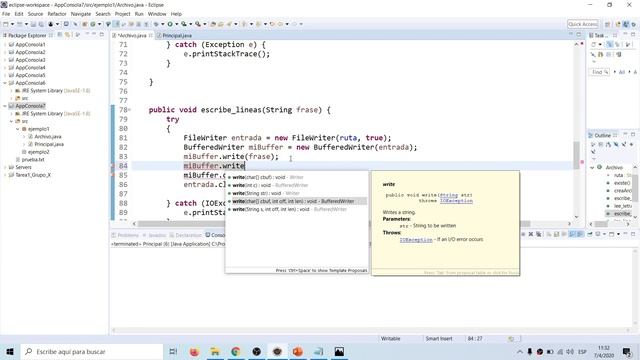Open the File menu
This screenshot has height=360, width=640.
point(6,14)
